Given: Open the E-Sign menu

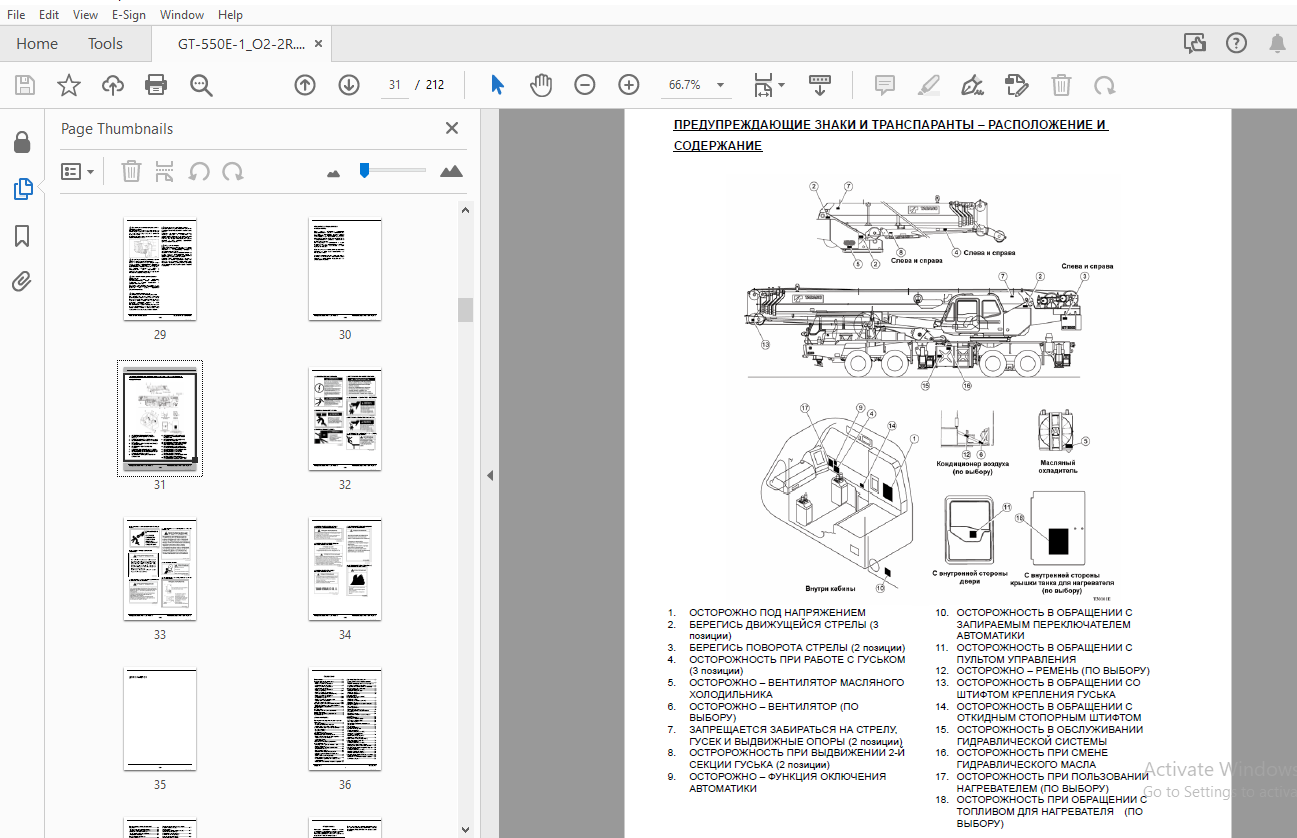Looking at the screenshot, I should click(128, 15).
